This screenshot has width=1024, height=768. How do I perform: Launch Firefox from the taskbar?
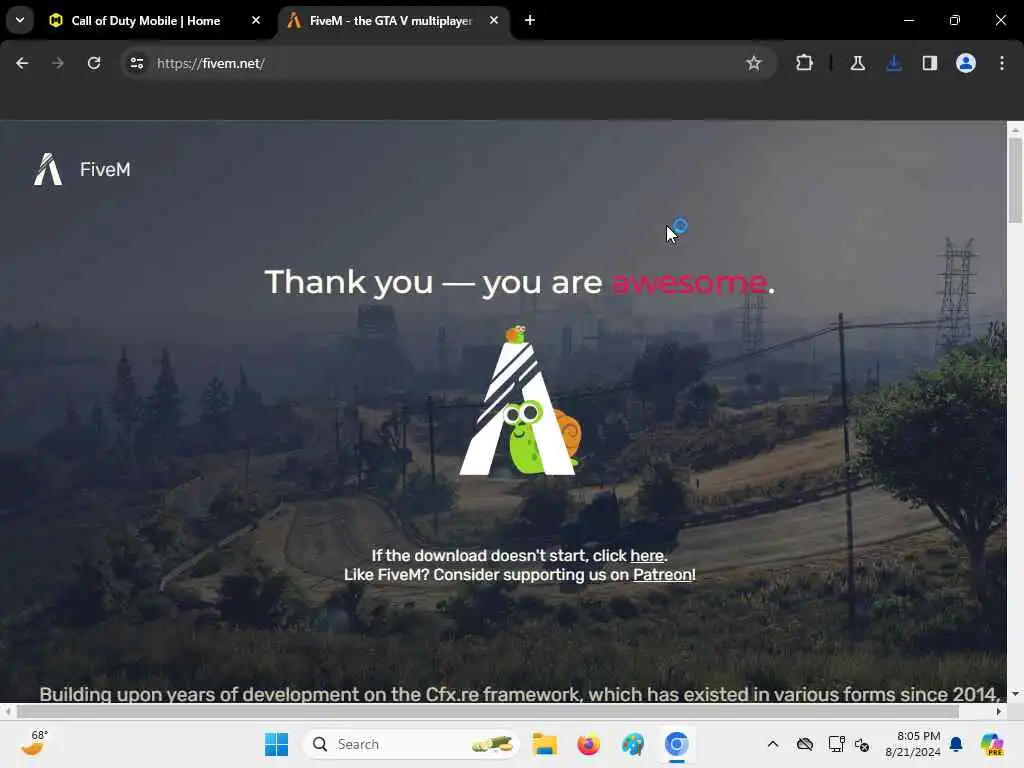588,744
